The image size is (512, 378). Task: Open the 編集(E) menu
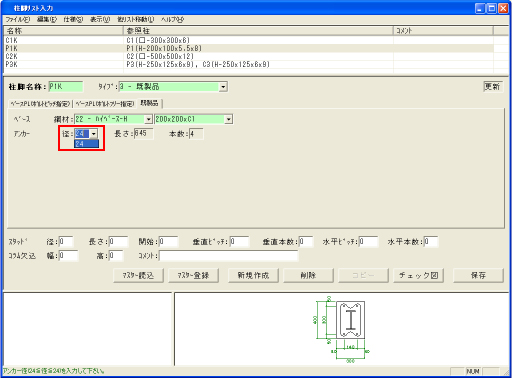tap(47, 19)
